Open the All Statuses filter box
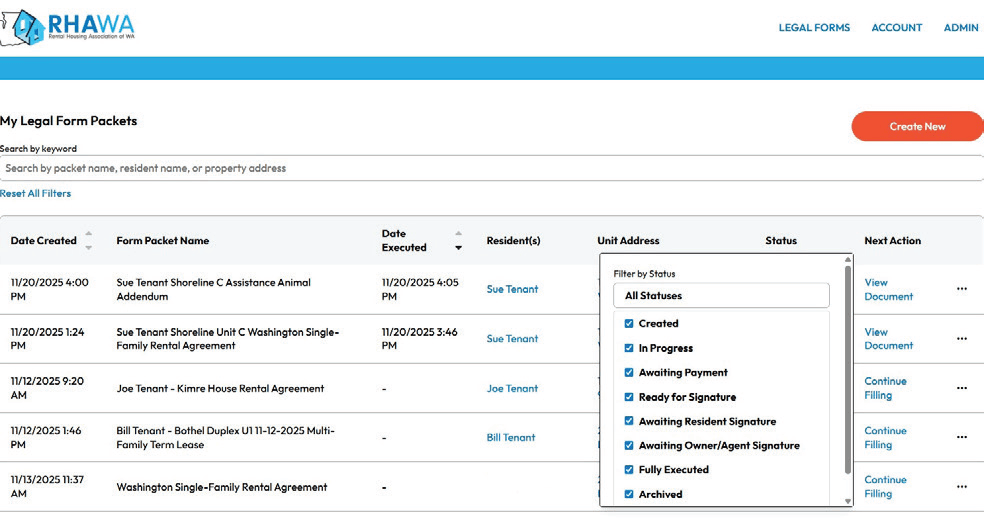This screenshot has height=518, width=984. point(721,296)
